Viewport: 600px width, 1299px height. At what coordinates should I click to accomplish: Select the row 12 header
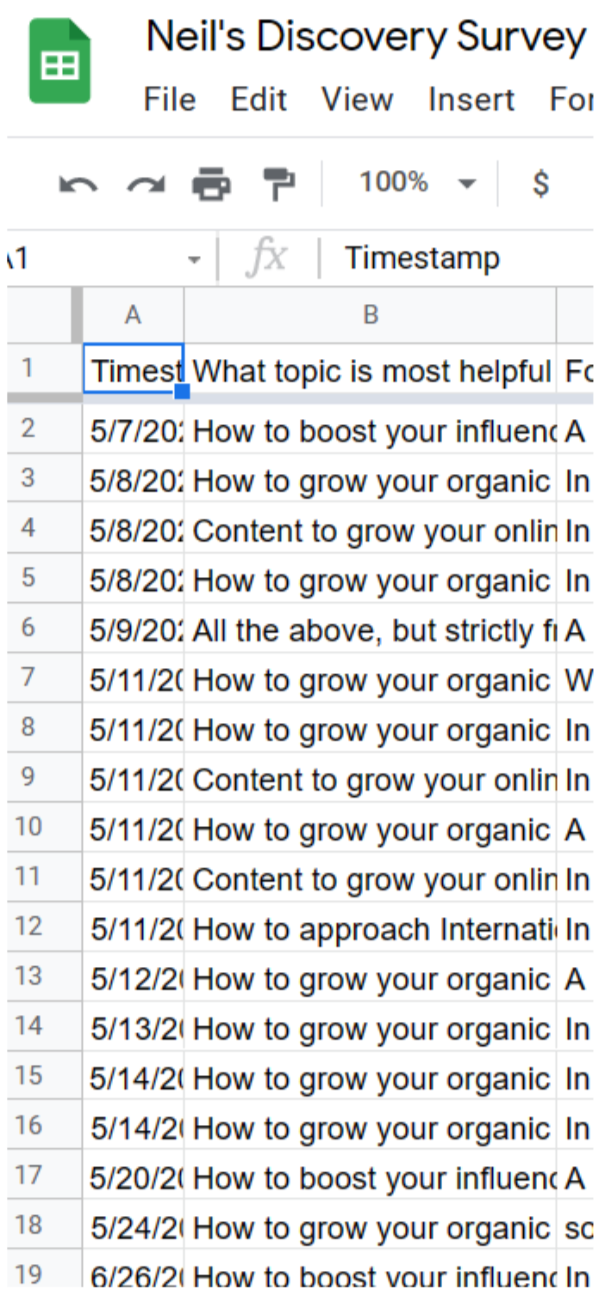pyautogui.click(x=29, y=928)
